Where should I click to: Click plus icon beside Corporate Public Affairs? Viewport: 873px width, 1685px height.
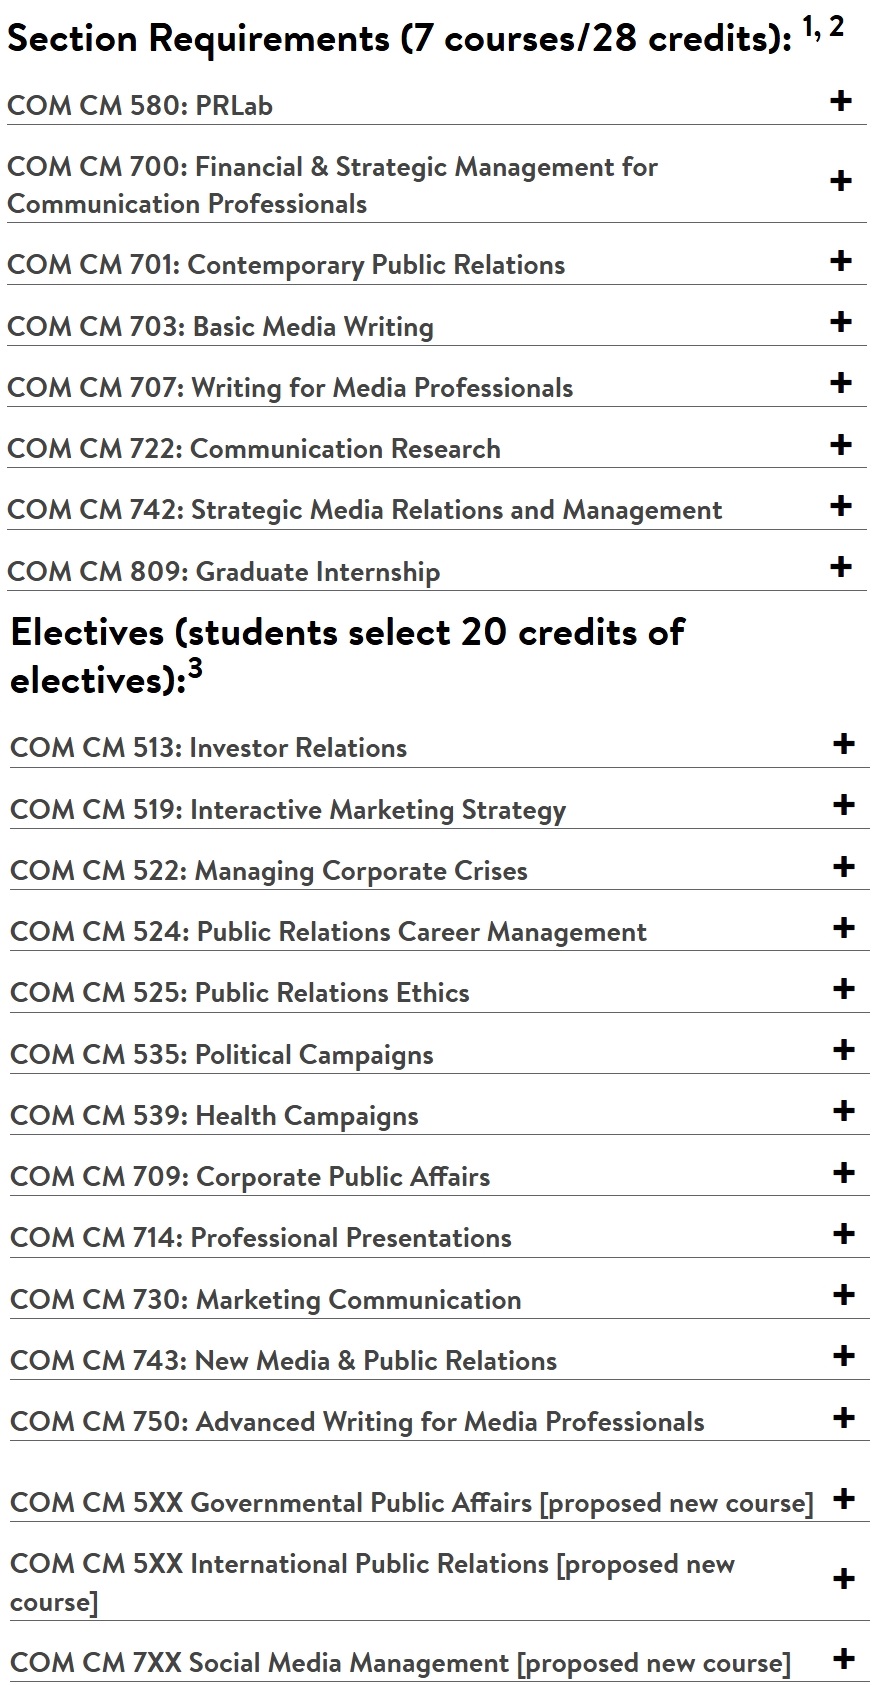(x=843, y=1172)
